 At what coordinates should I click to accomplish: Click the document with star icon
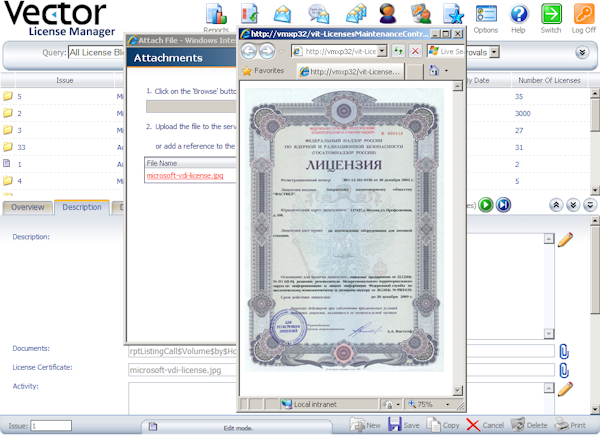click(453, 14)
